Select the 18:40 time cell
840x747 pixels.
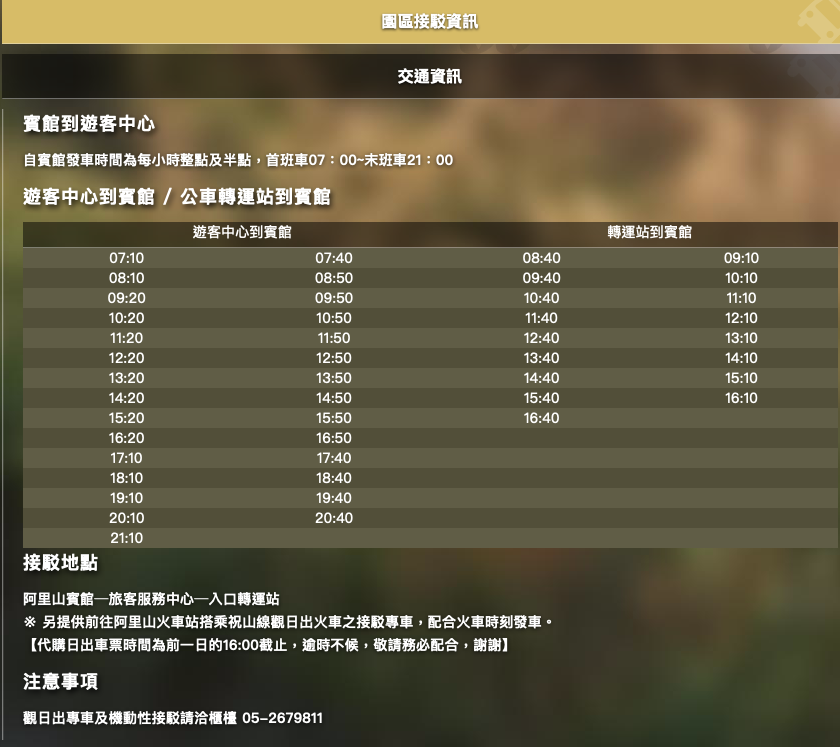click(334, 478)
